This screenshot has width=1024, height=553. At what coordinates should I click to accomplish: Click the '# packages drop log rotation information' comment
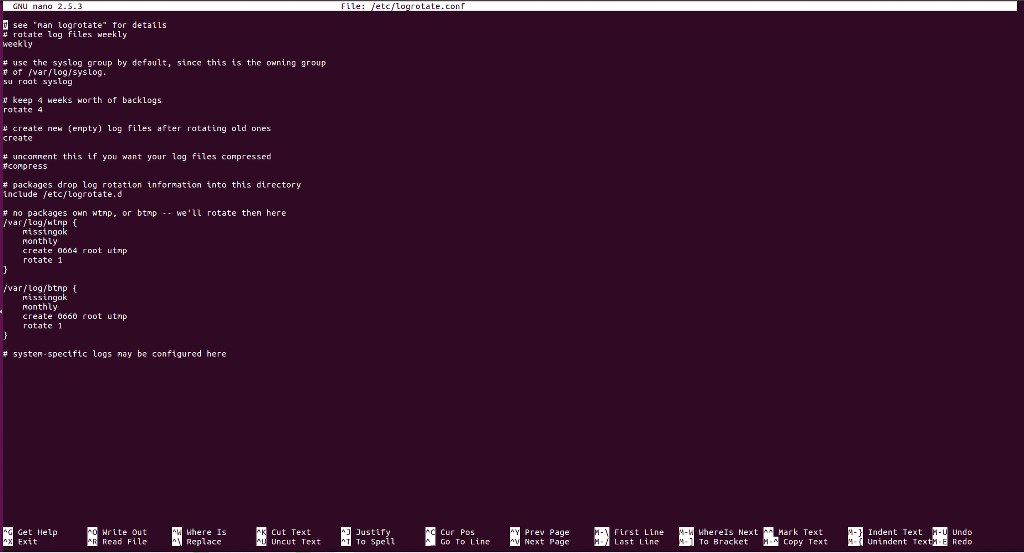point(152,185)
